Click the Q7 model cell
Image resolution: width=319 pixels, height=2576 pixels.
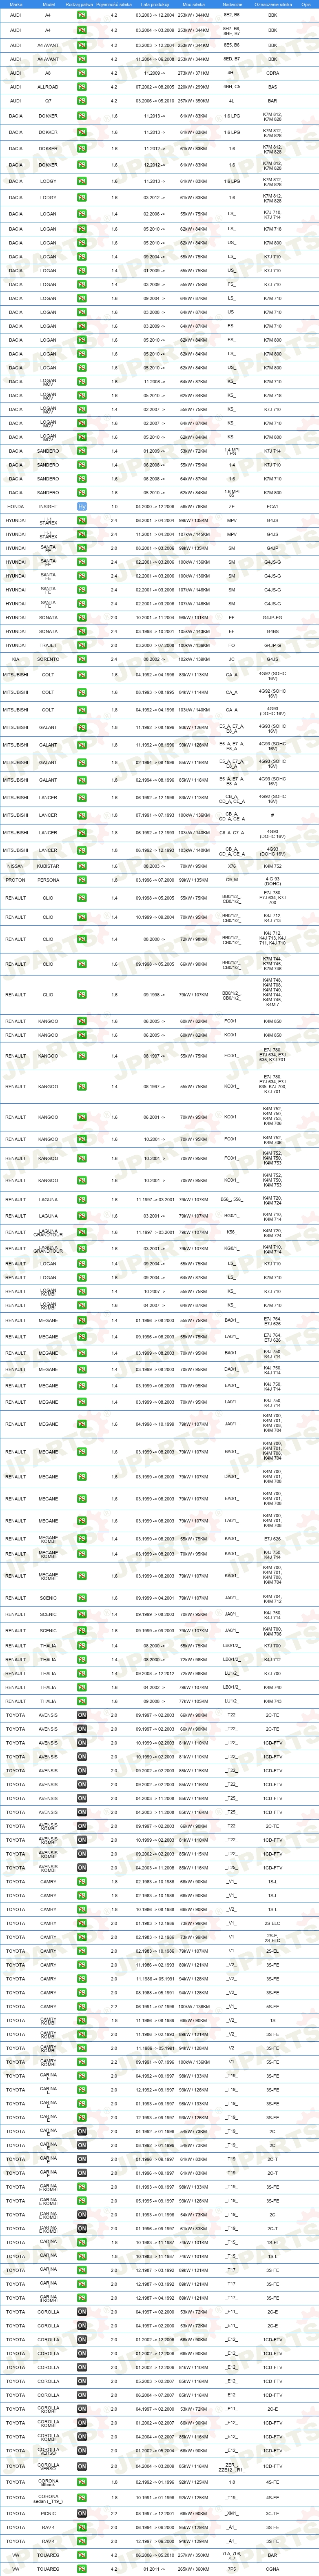[48, 101]
